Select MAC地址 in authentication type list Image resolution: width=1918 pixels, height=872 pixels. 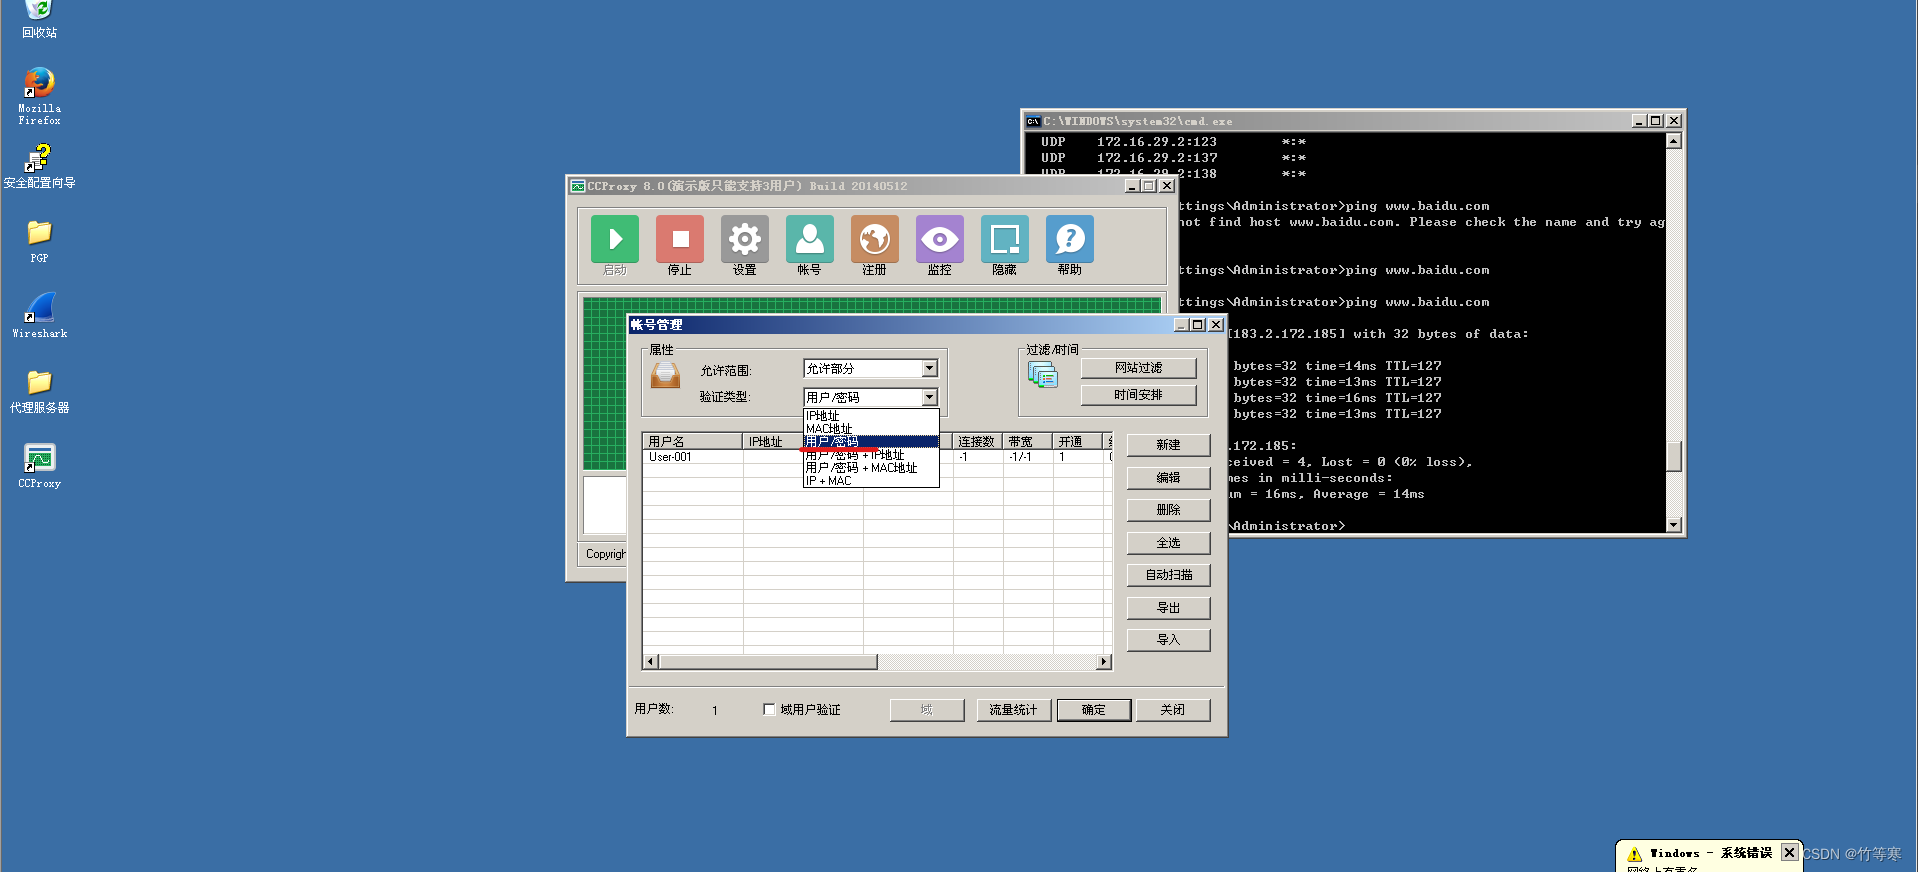pyautogui.click(x=871, y=428)
